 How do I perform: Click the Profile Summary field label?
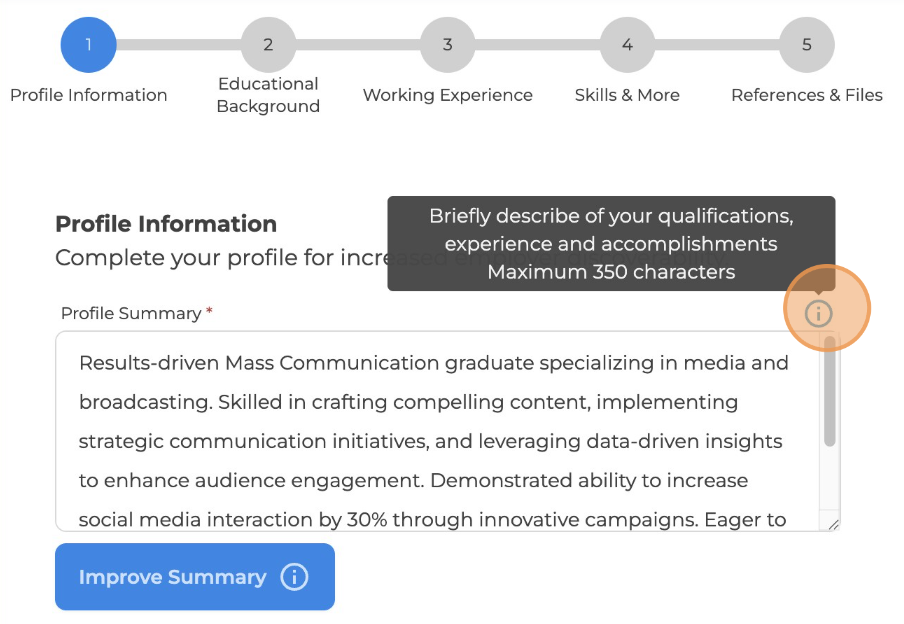(131, 313)
